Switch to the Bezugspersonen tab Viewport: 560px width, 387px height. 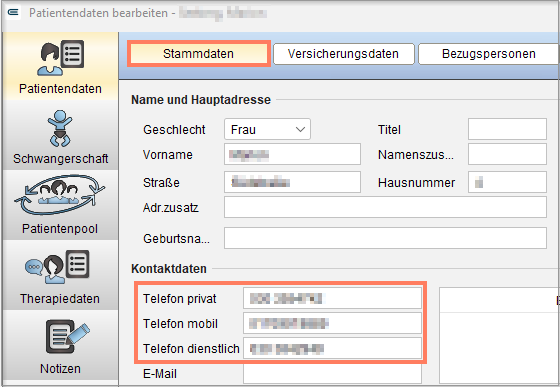pos(488,54)
